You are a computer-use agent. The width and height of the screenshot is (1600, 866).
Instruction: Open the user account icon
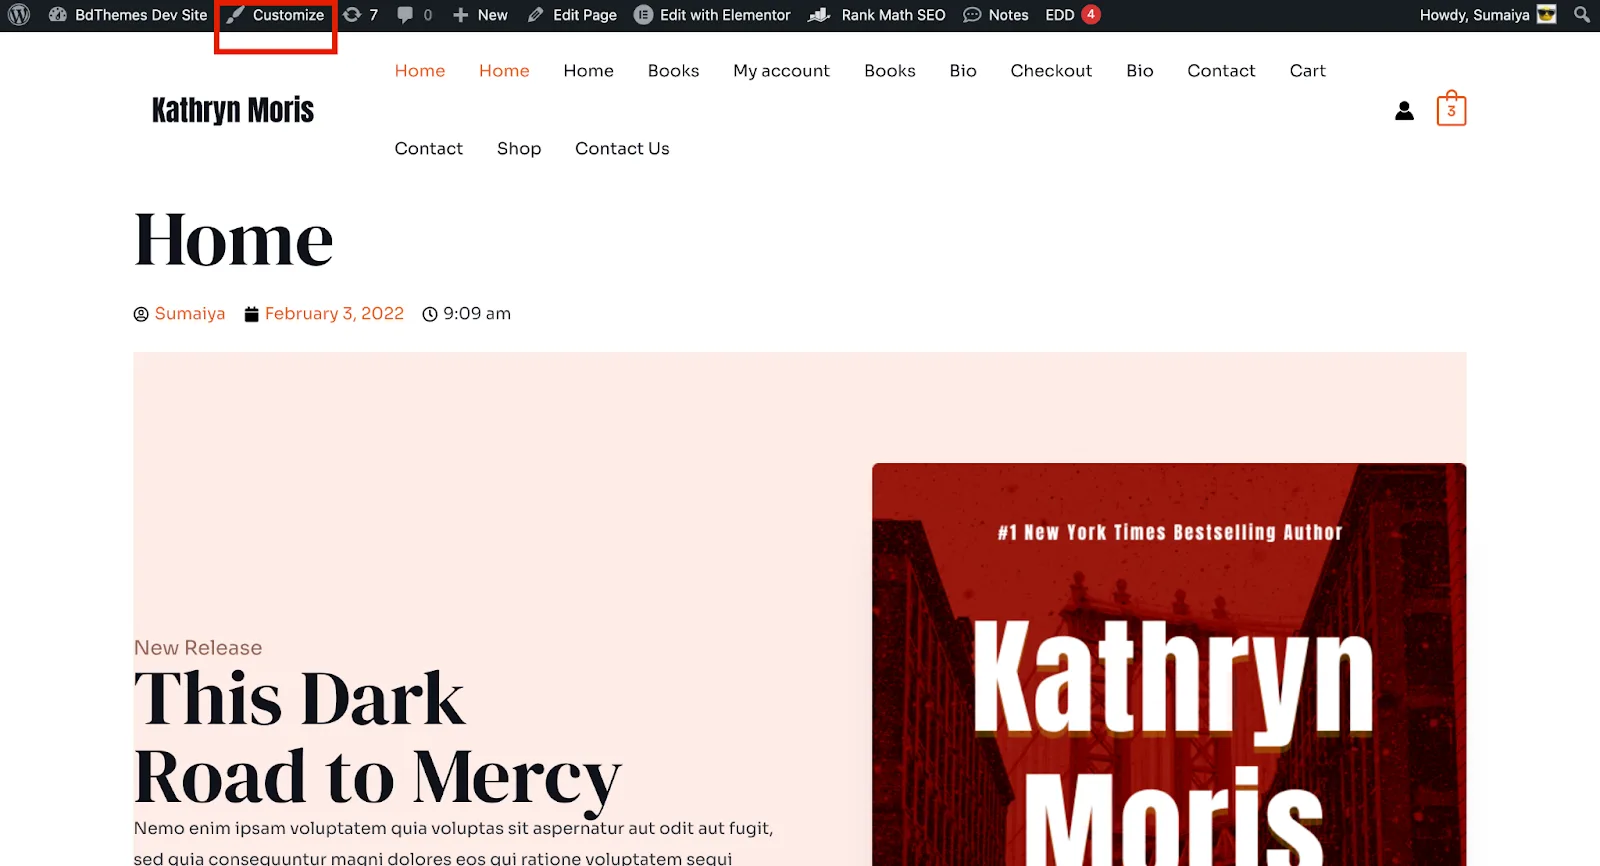point(1405,110)
